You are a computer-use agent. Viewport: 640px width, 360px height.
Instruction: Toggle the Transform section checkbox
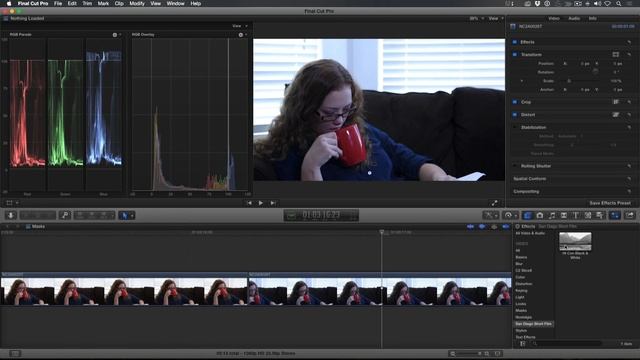pyautogui.click(x=515, y=54)
